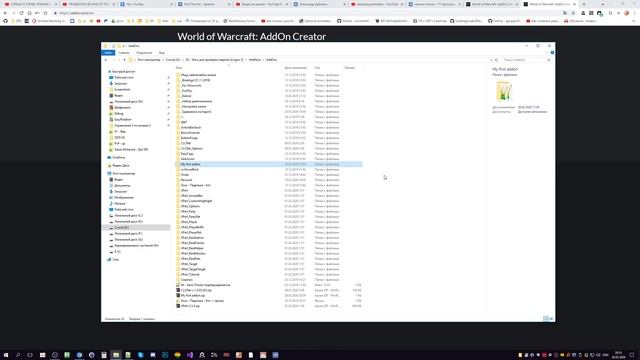Image resolution: width=640 pixels, height=360 pixels.
Task: Select Локальный диск (C:) in sidebar
Action: [x=129, y=216]
